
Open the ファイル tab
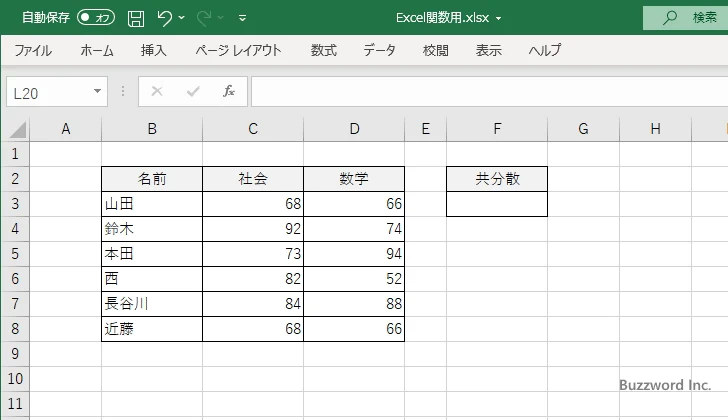tap(33, 50)
